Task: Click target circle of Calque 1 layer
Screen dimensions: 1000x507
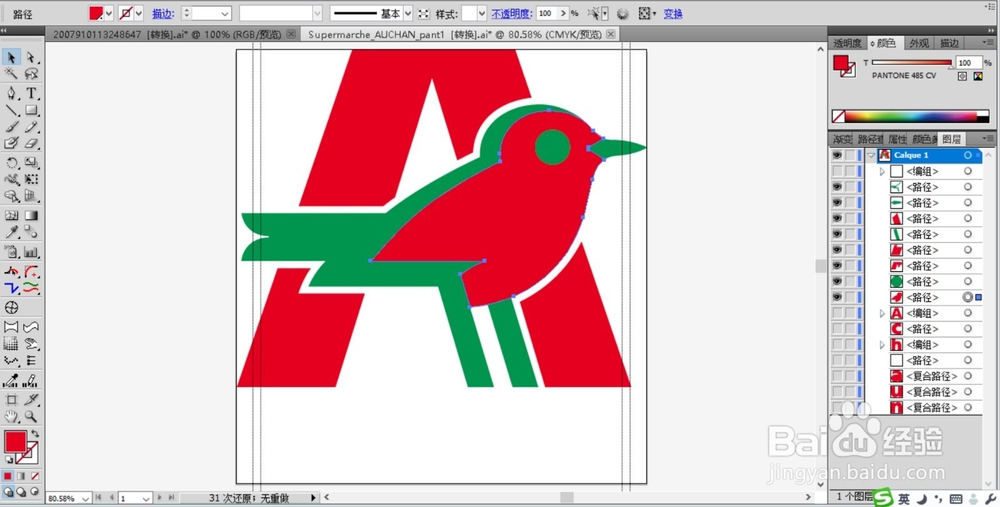Action: tap(967, 155)
